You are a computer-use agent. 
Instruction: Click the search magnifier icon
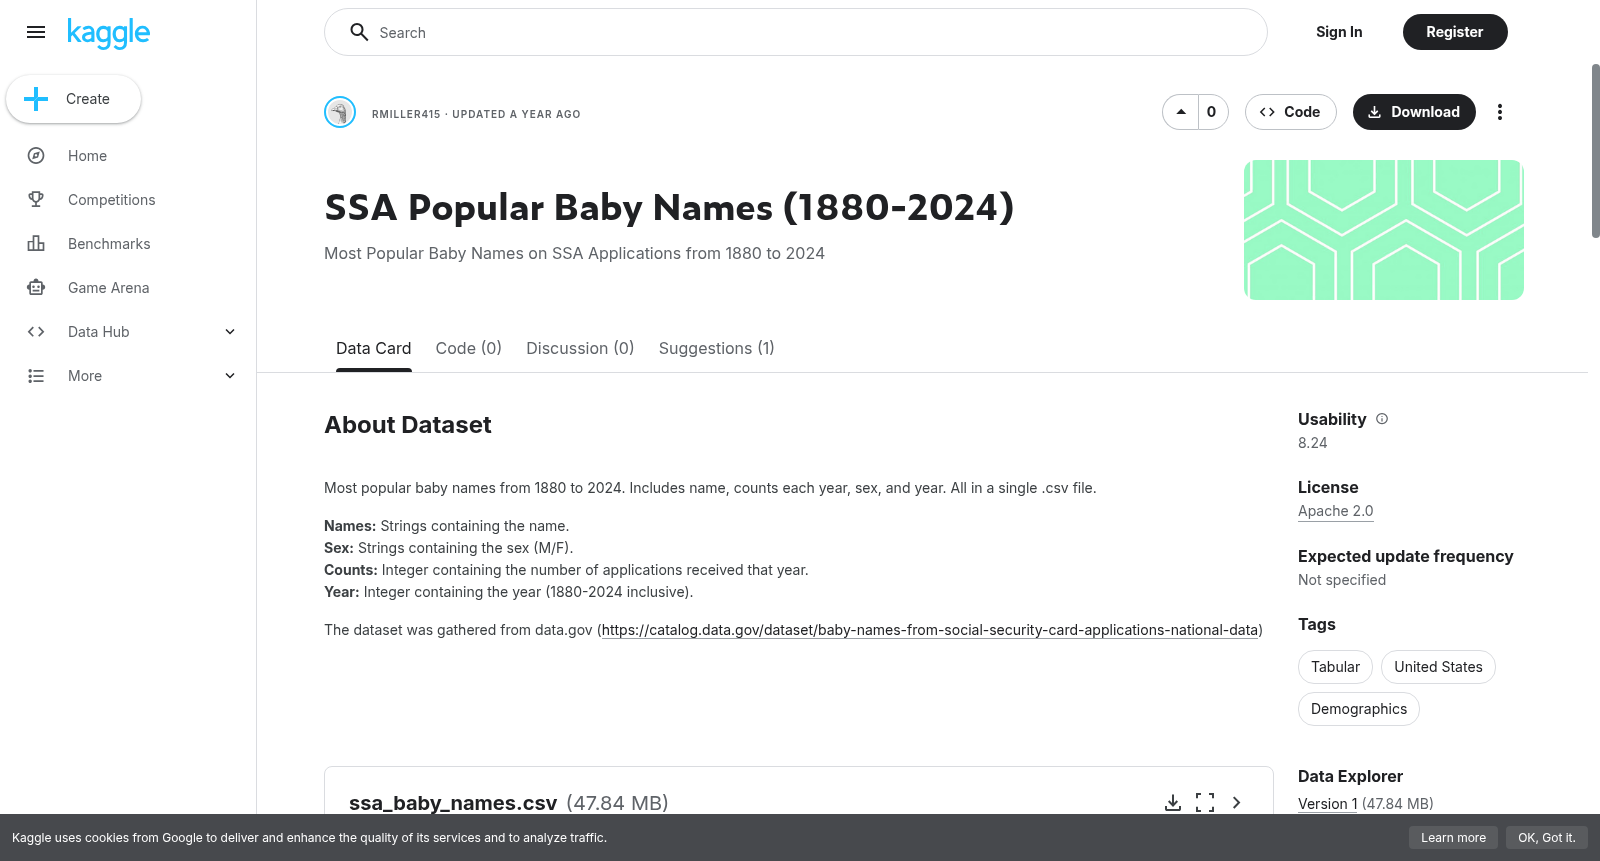(x=359, y=32)
